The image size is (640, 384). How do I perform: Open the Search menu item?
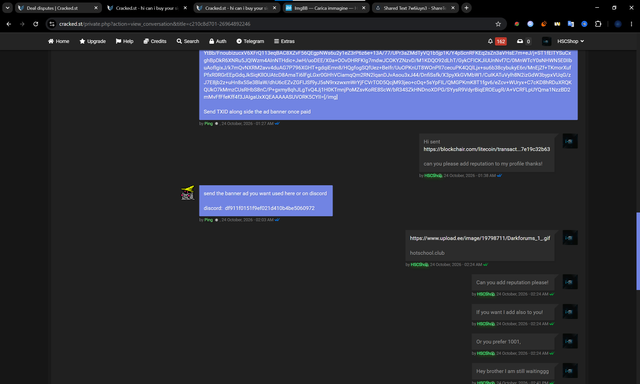point(188,41)
